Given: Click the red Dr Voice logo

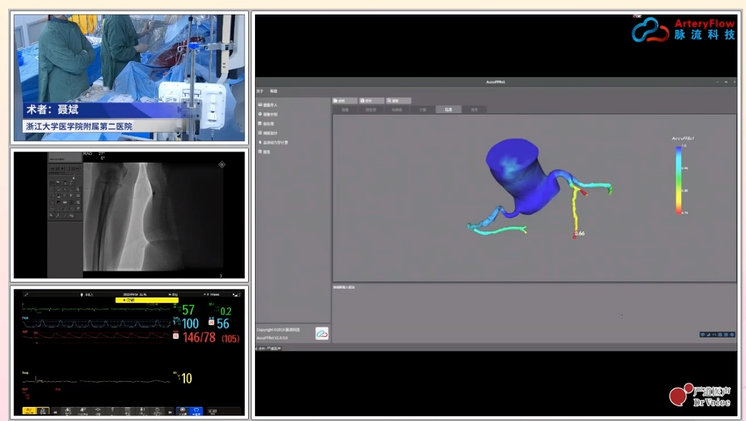Looking at the screenshot, I should 683,397.
